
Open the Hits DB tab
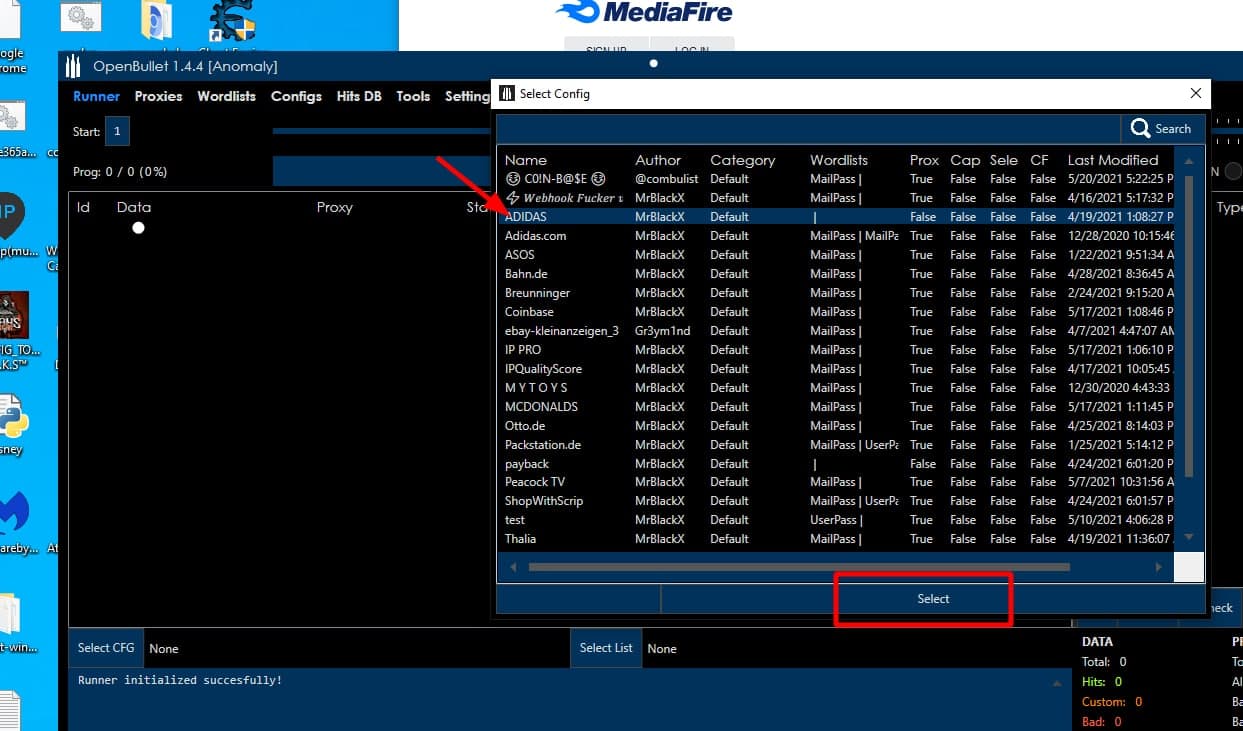[x=359, y=96]
